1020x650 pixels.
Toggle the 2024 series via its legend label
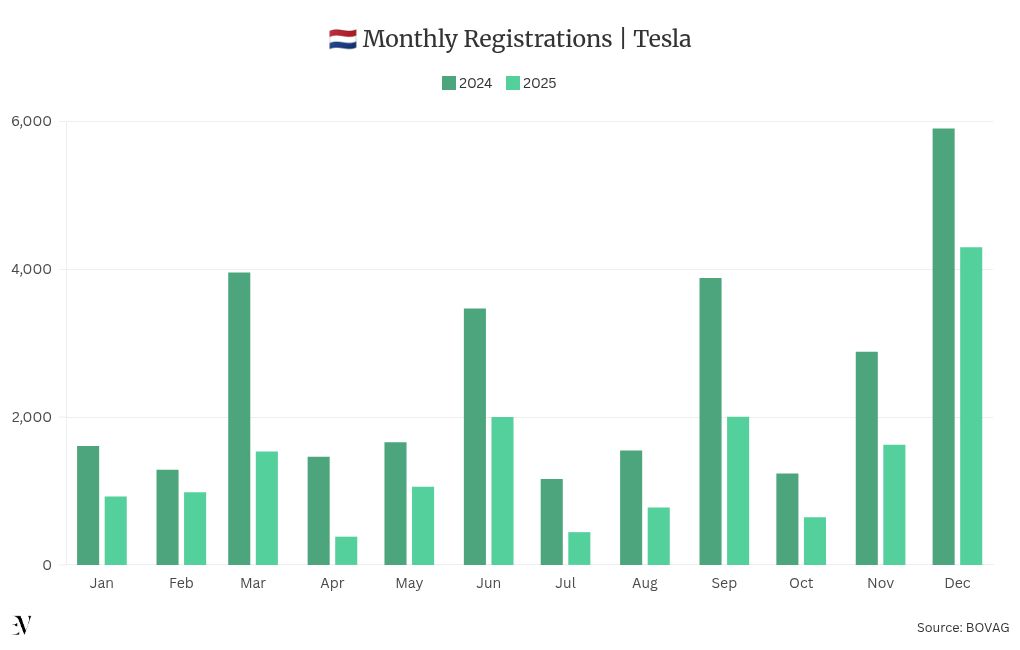click(x=475, y=83)
